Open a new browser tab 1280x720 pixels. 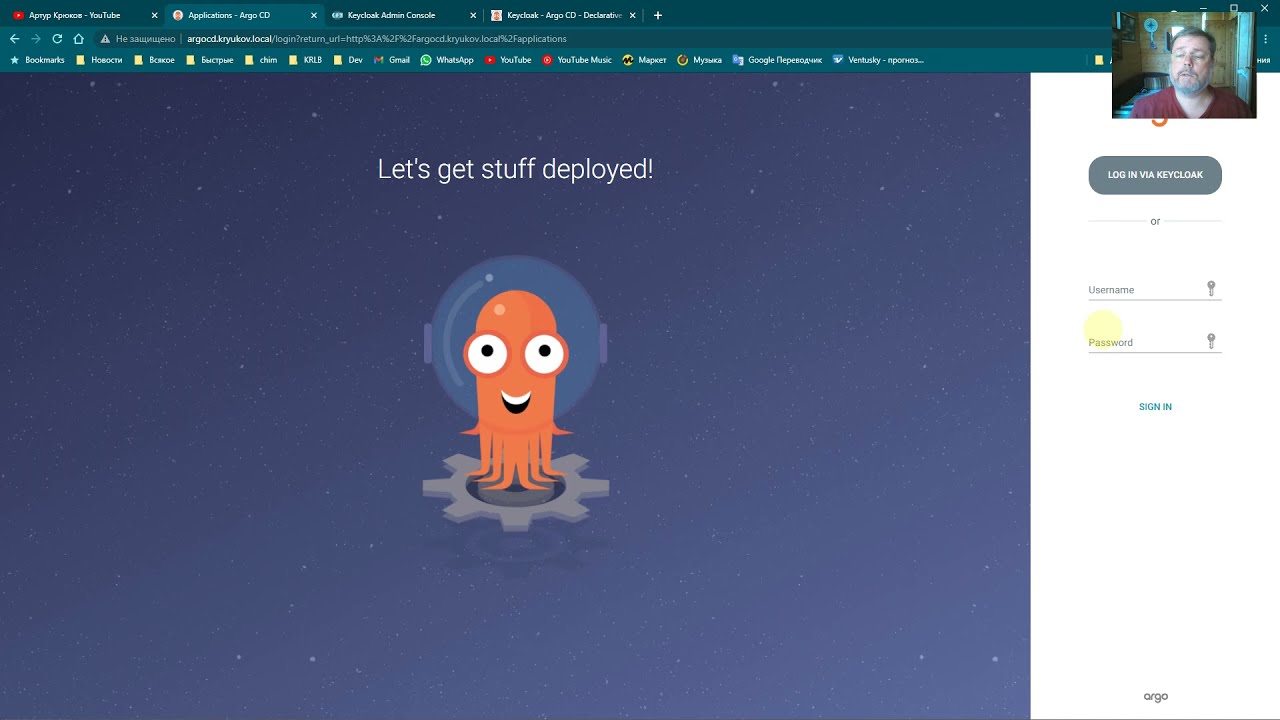tap(657, 15)
